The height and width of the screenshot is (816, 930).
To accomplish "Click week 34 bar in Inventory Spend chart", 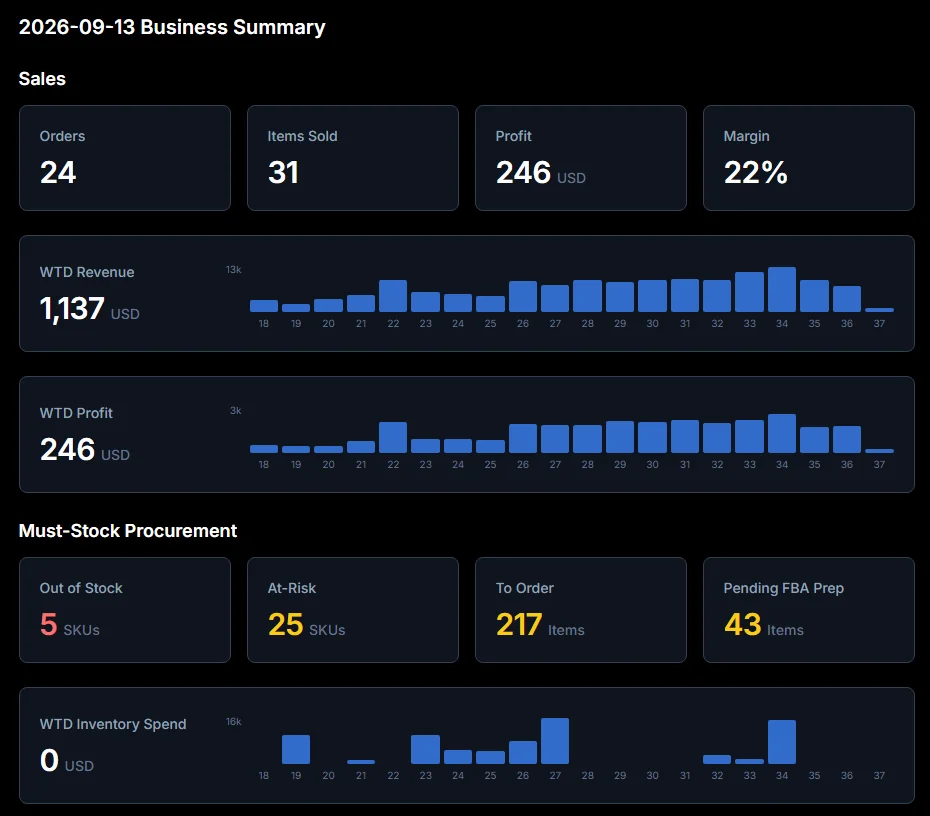I will (782, 742).
